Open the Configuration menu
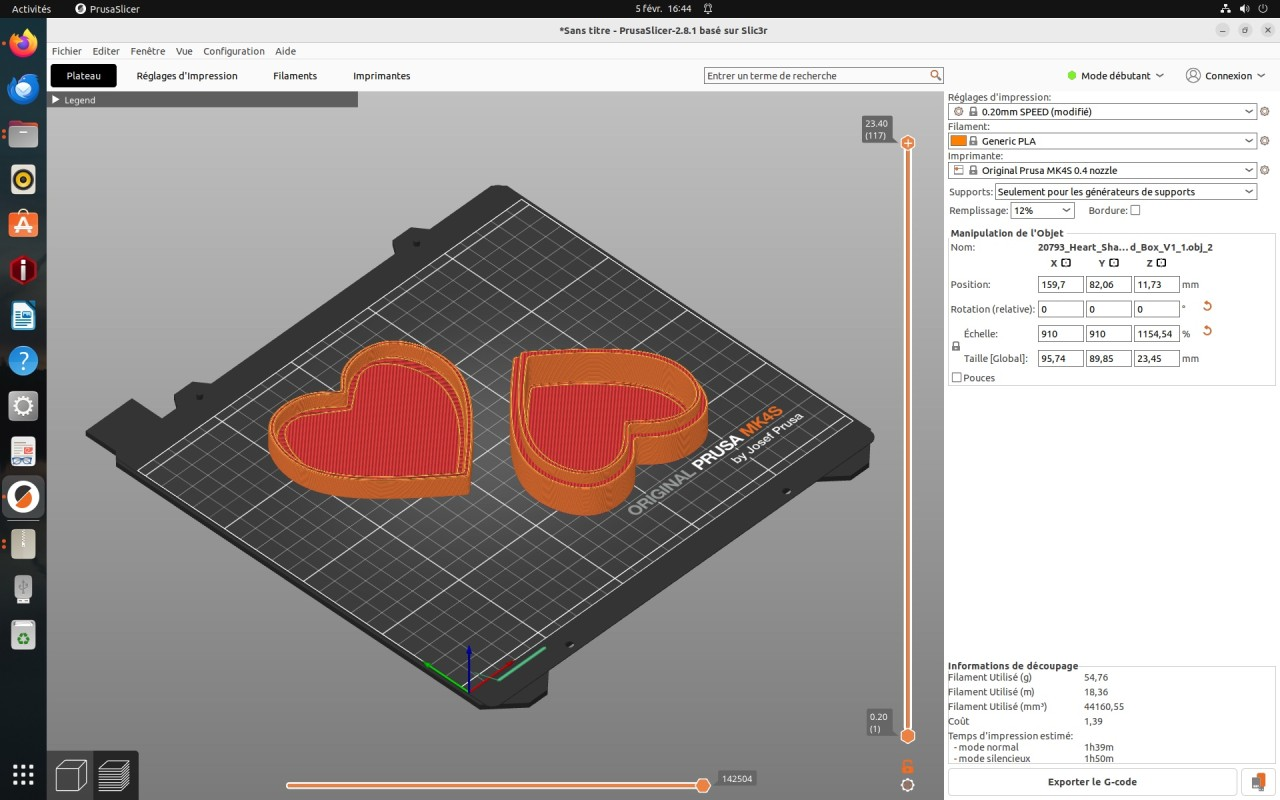The height and width of the screenshot is (800, 1280). coord(233,51)
